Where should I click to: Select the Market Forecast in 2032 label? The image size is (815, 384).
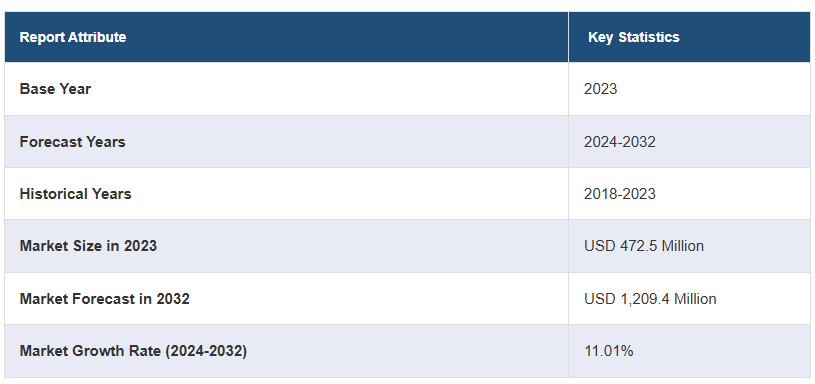click(x=104, y=299)
